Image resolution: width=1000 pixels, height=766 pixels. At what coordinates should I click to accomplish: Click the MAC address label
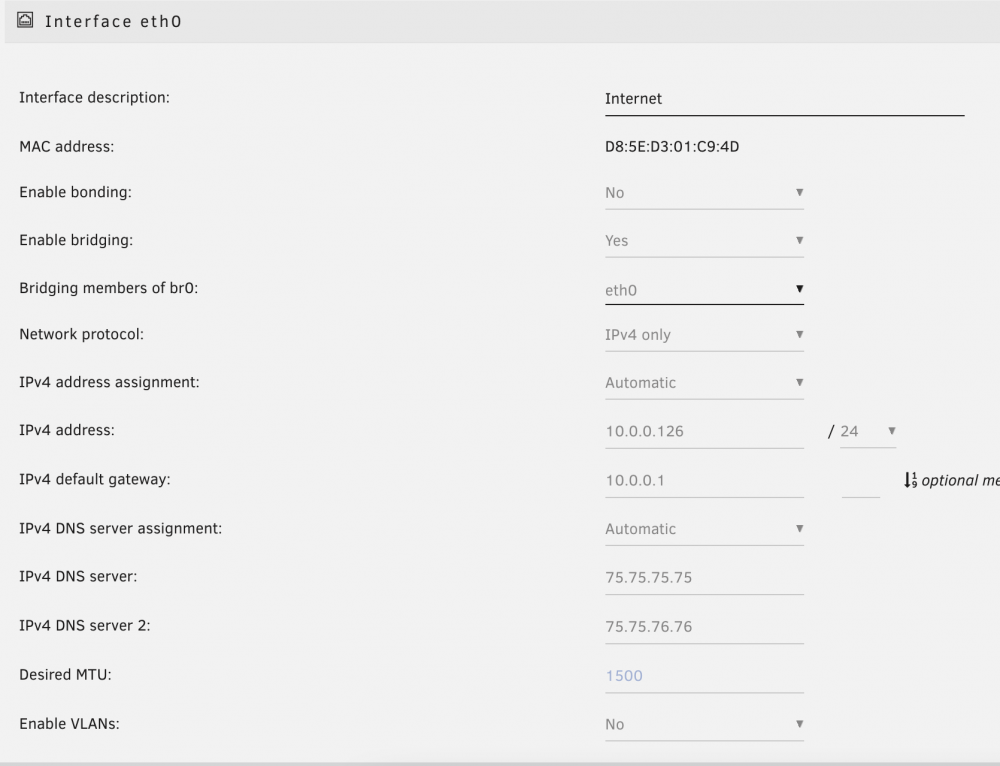(x=66, y=147)
